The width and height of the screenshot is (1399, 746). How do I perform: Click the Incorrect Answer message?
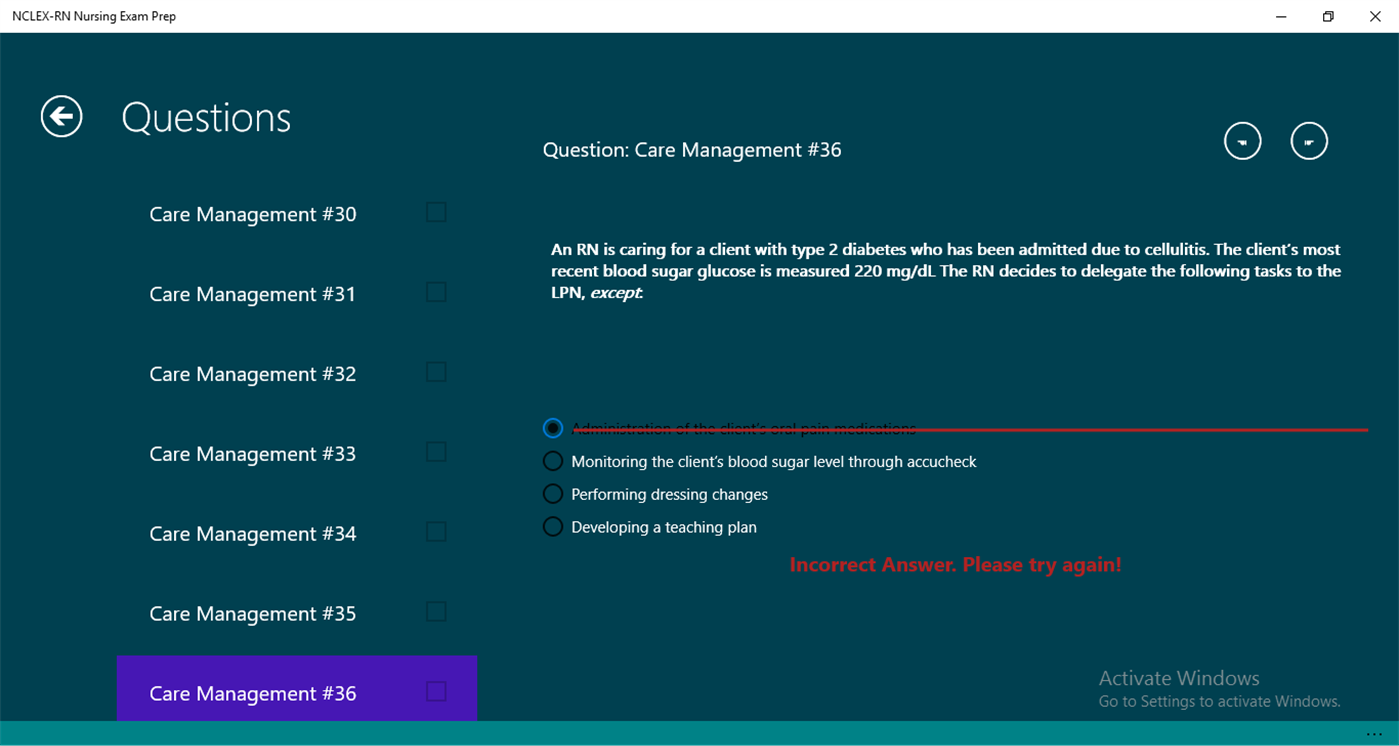pyautogui.click(x=955, y=565)
